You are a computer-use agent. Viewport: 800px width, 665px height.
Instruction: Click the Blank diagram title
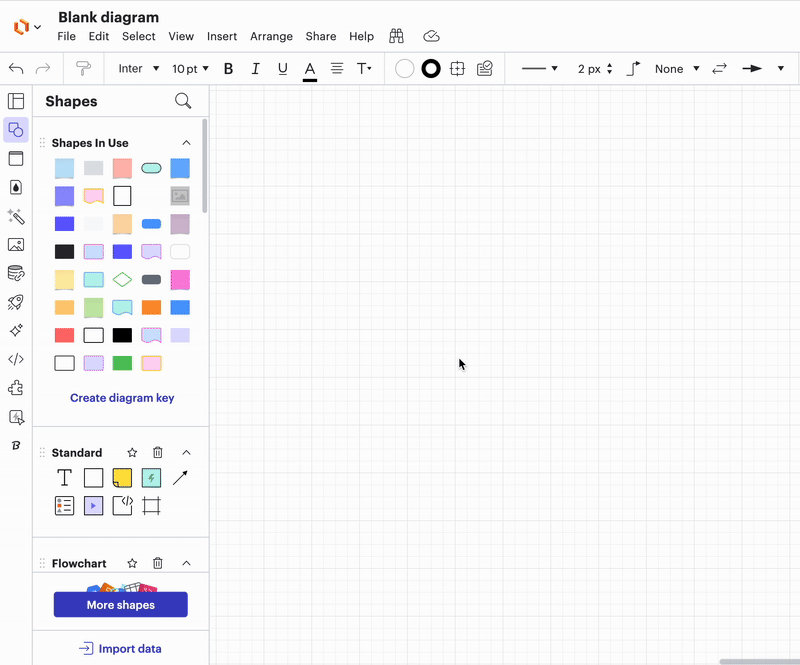[x=108, y=17]
